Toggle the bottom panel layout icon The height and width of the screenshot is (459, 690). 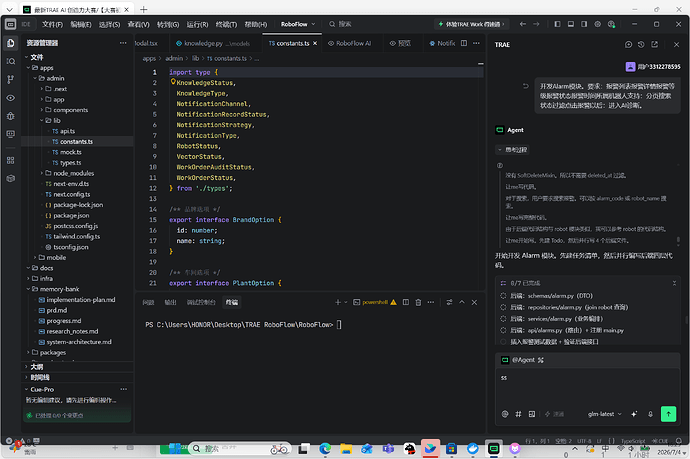click(x=571, y=24)
